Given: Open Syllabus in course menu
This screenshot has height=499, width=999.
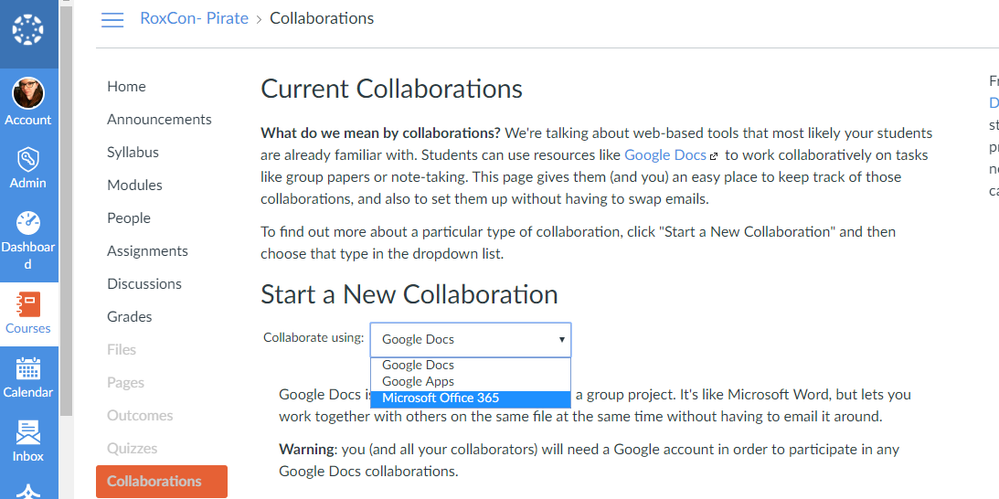Looking at the screenshot, I should [133, 152].
